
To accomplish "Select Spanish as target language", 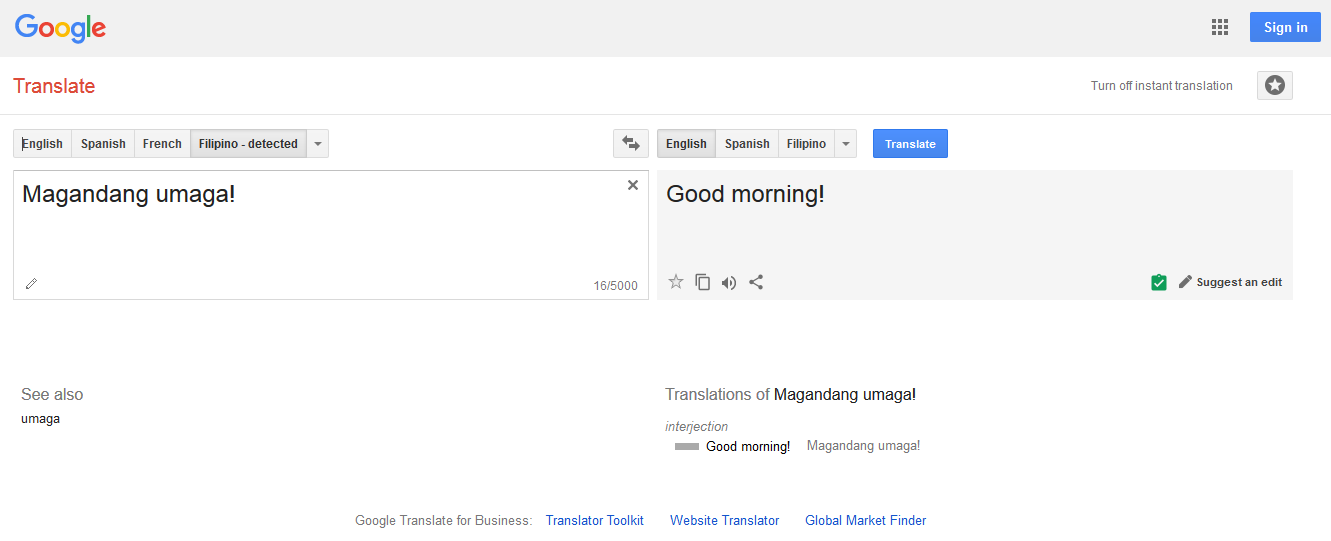I will point(747,144).
